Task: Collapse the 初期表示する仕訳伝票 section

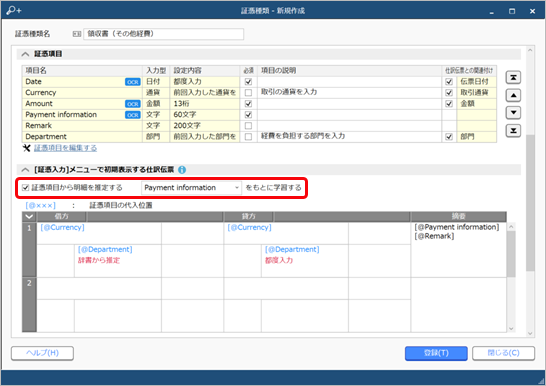Action: (25, 170)
